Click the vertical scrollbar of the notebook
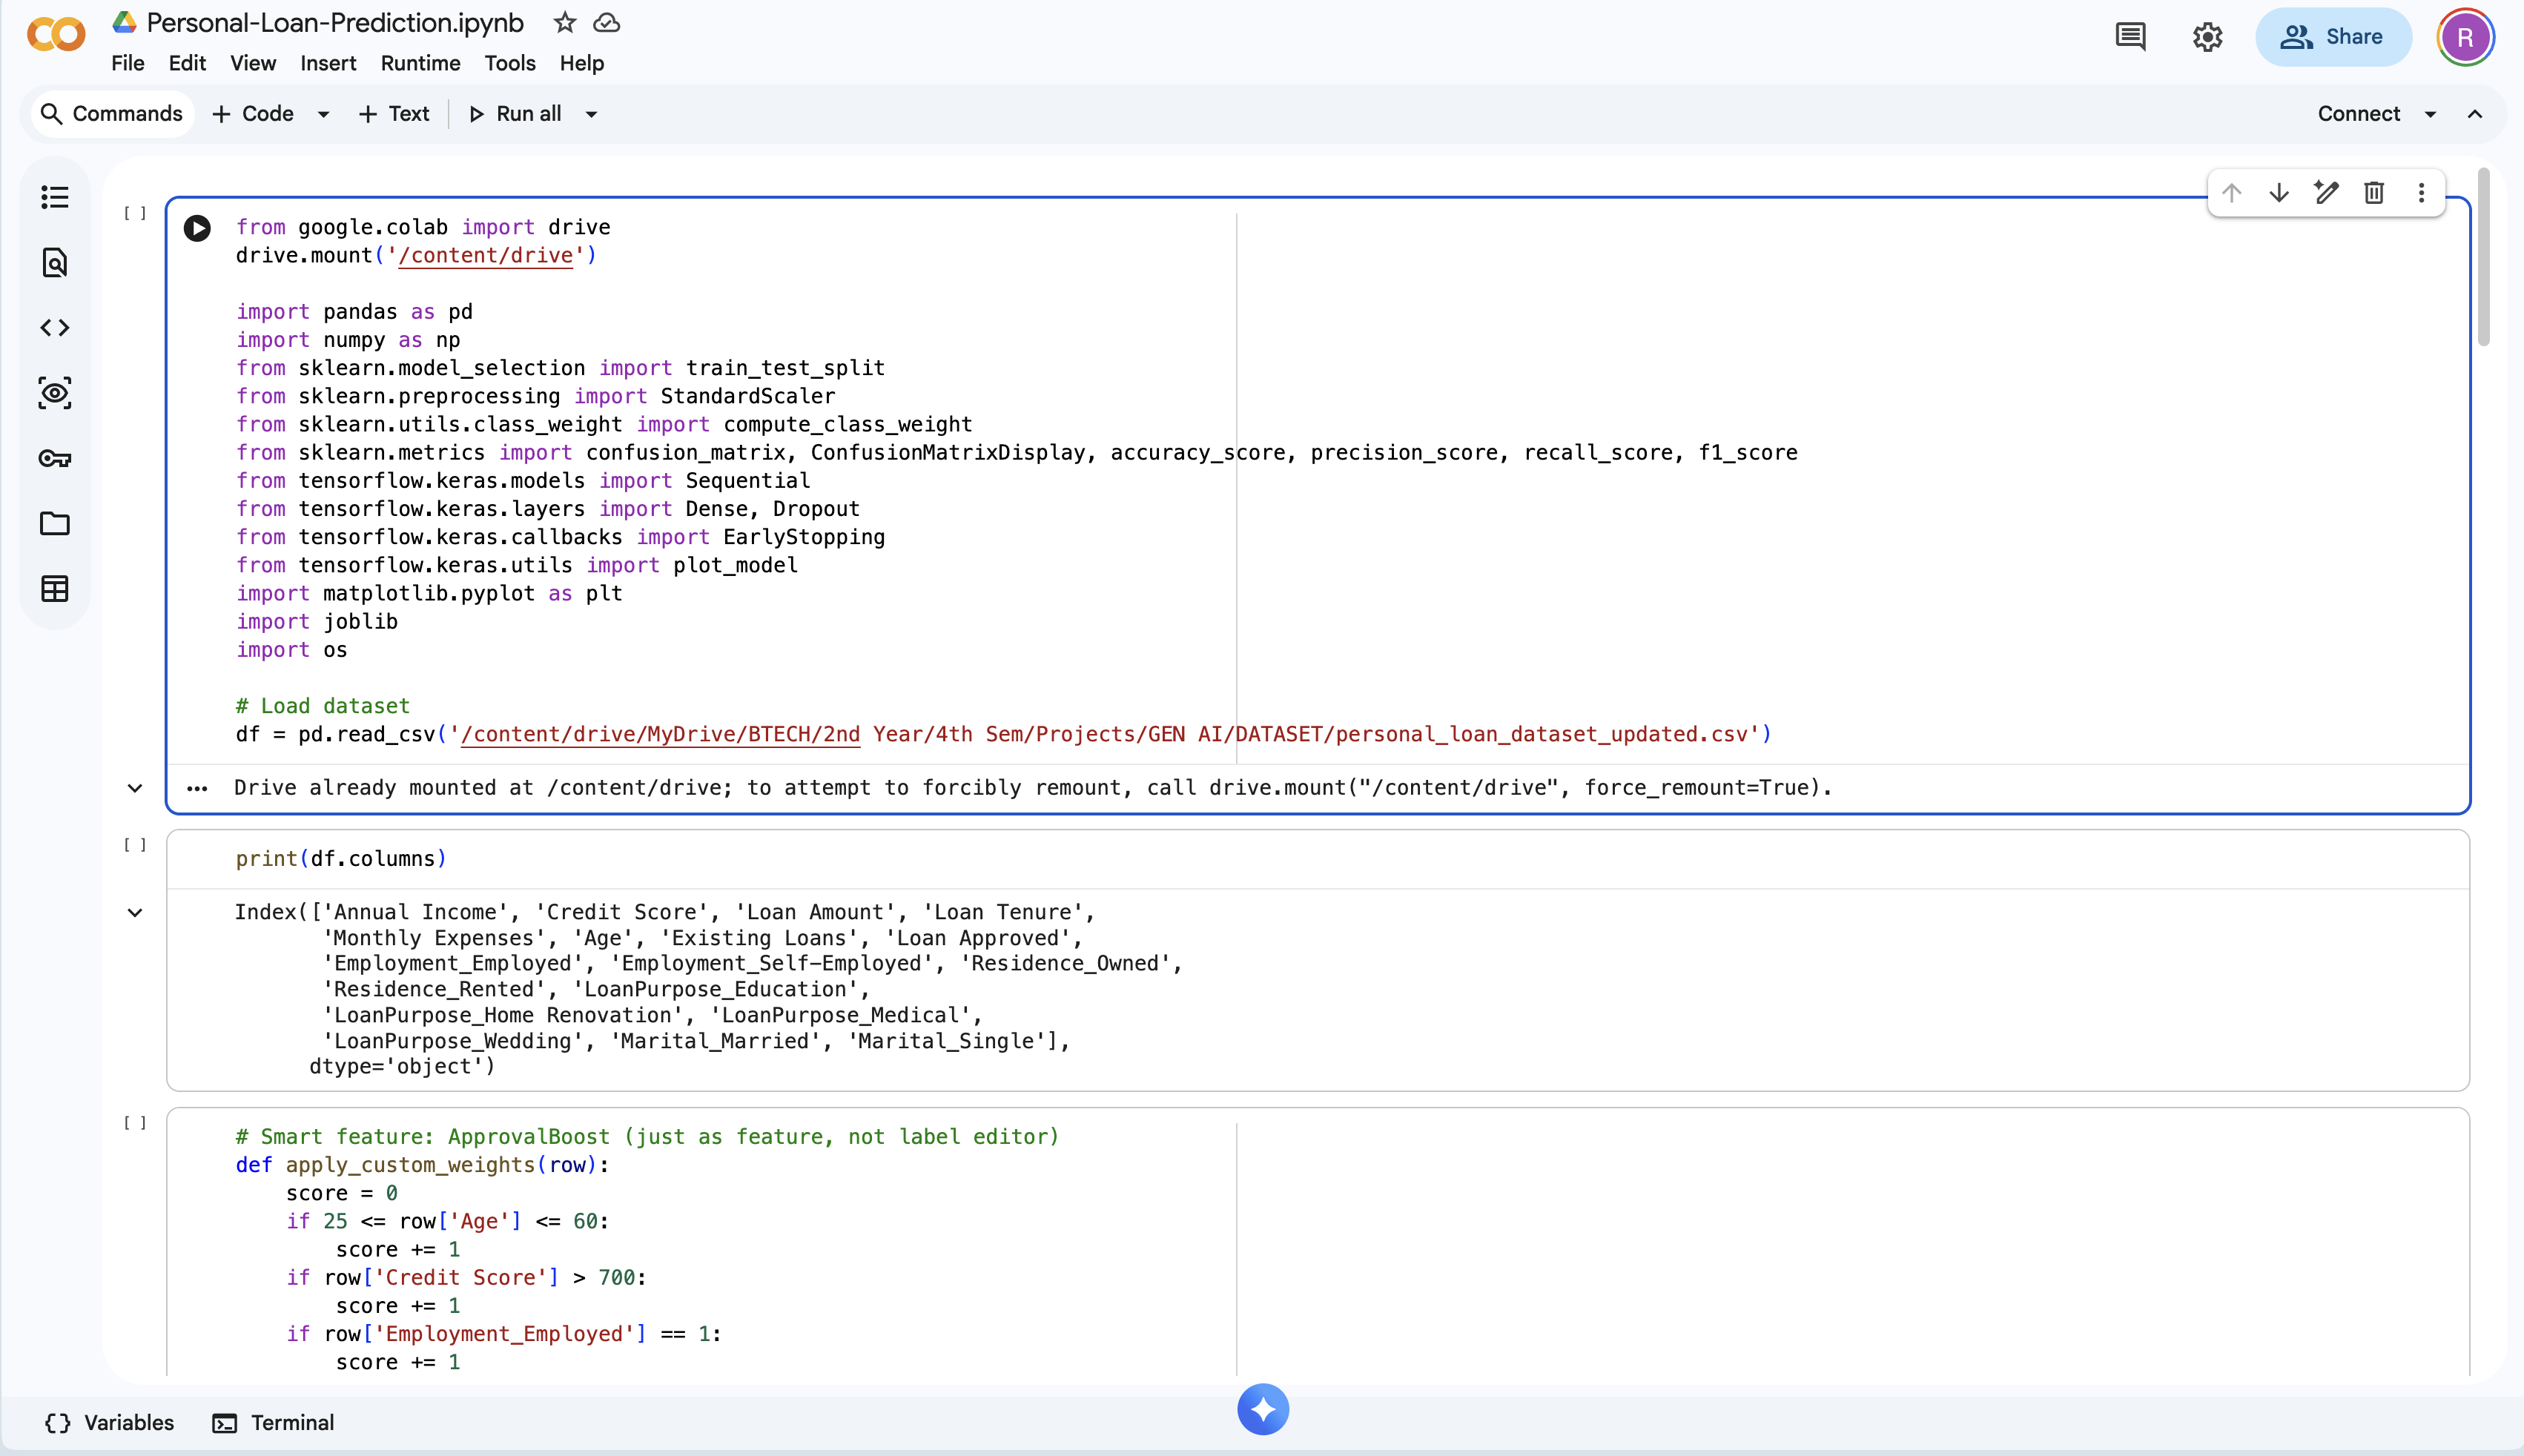 click(x=2484, y=259)
